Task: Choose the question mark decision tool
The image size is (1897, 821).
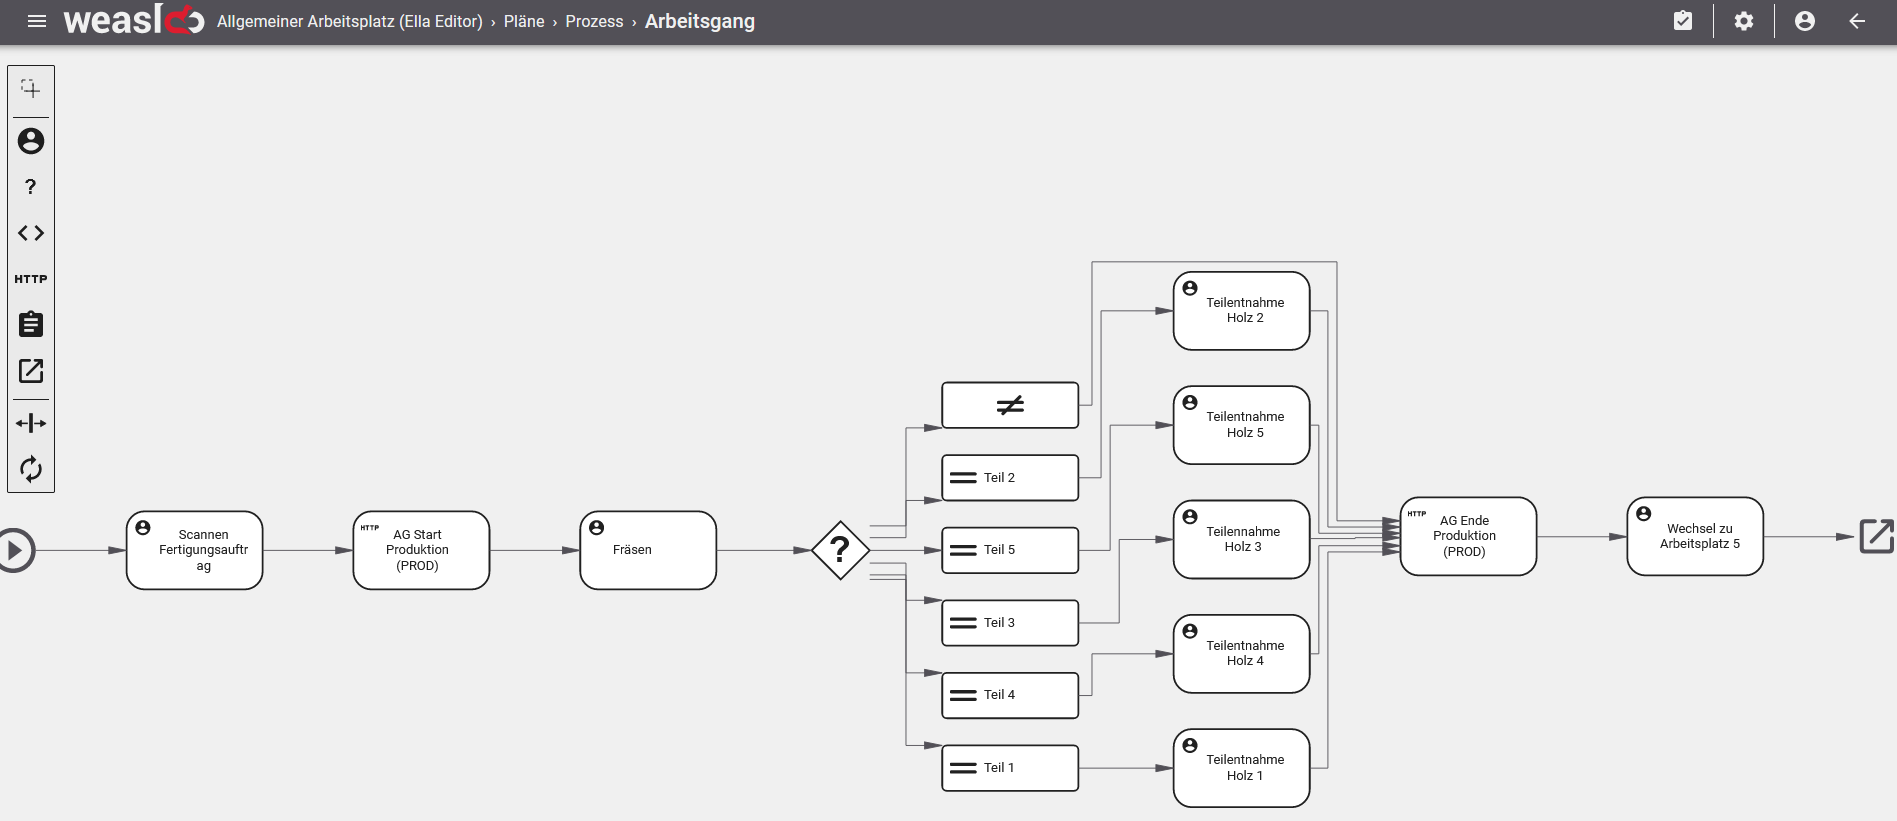Action: coord(31,187)
